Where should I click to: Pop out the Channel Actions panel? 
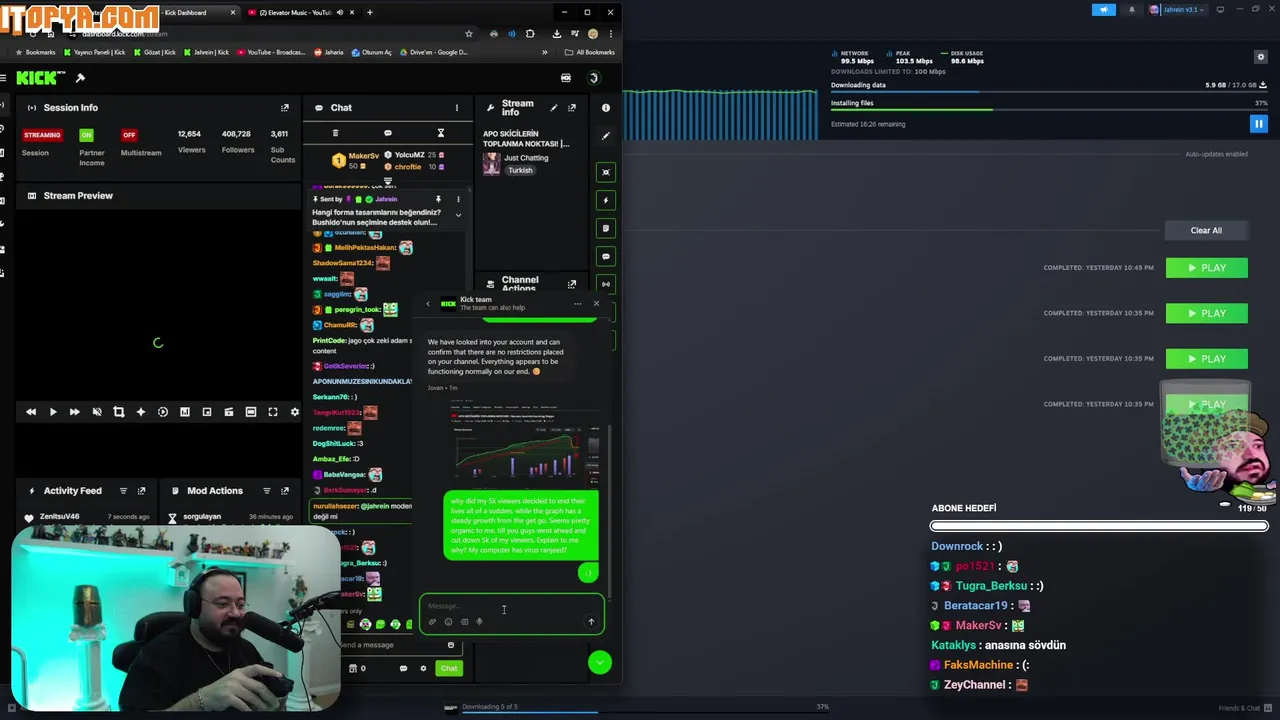tap(572, 284)
